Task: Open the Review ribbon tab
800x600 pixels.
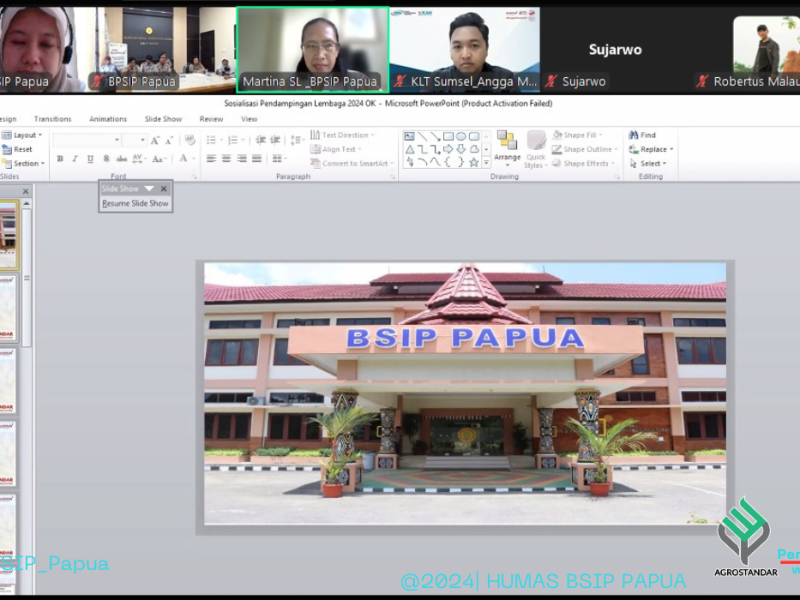Action: pyautogui.click(x=211, y=119)
